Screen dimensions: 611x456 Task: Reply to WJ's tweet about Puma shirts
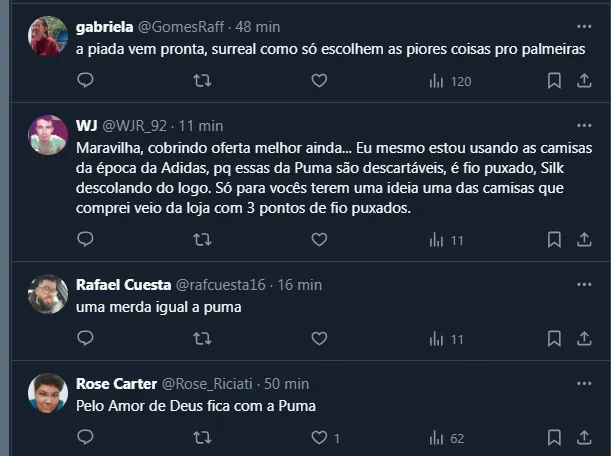(85, 239)
